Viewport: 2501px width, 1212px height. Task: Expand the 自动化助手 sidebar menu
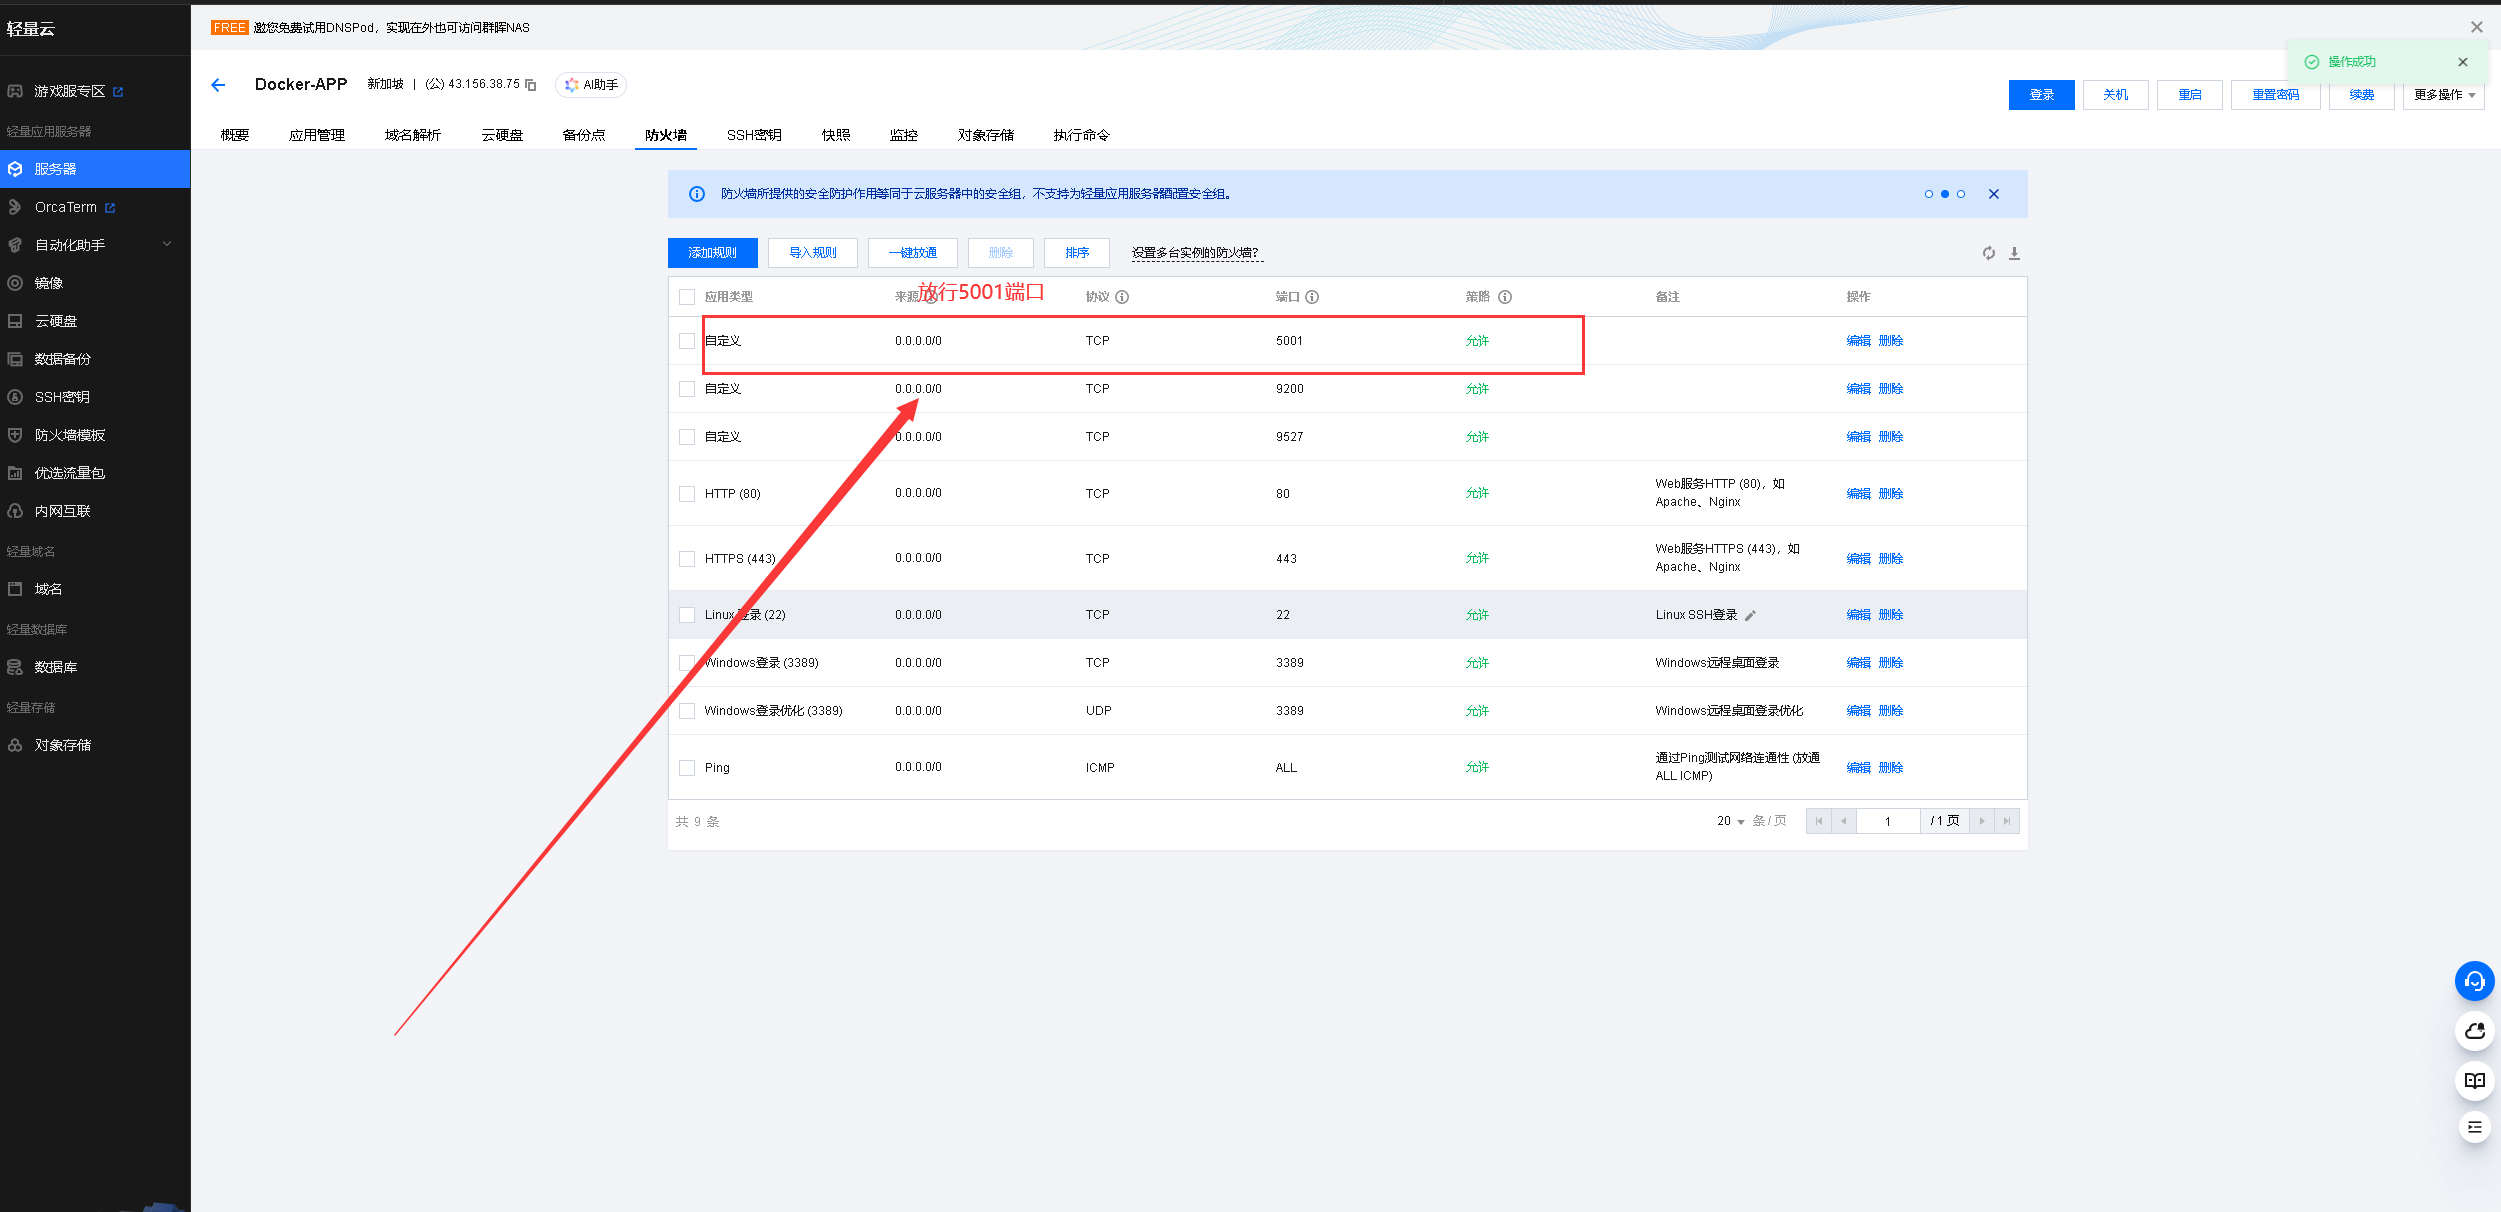(x=167, y=244)
